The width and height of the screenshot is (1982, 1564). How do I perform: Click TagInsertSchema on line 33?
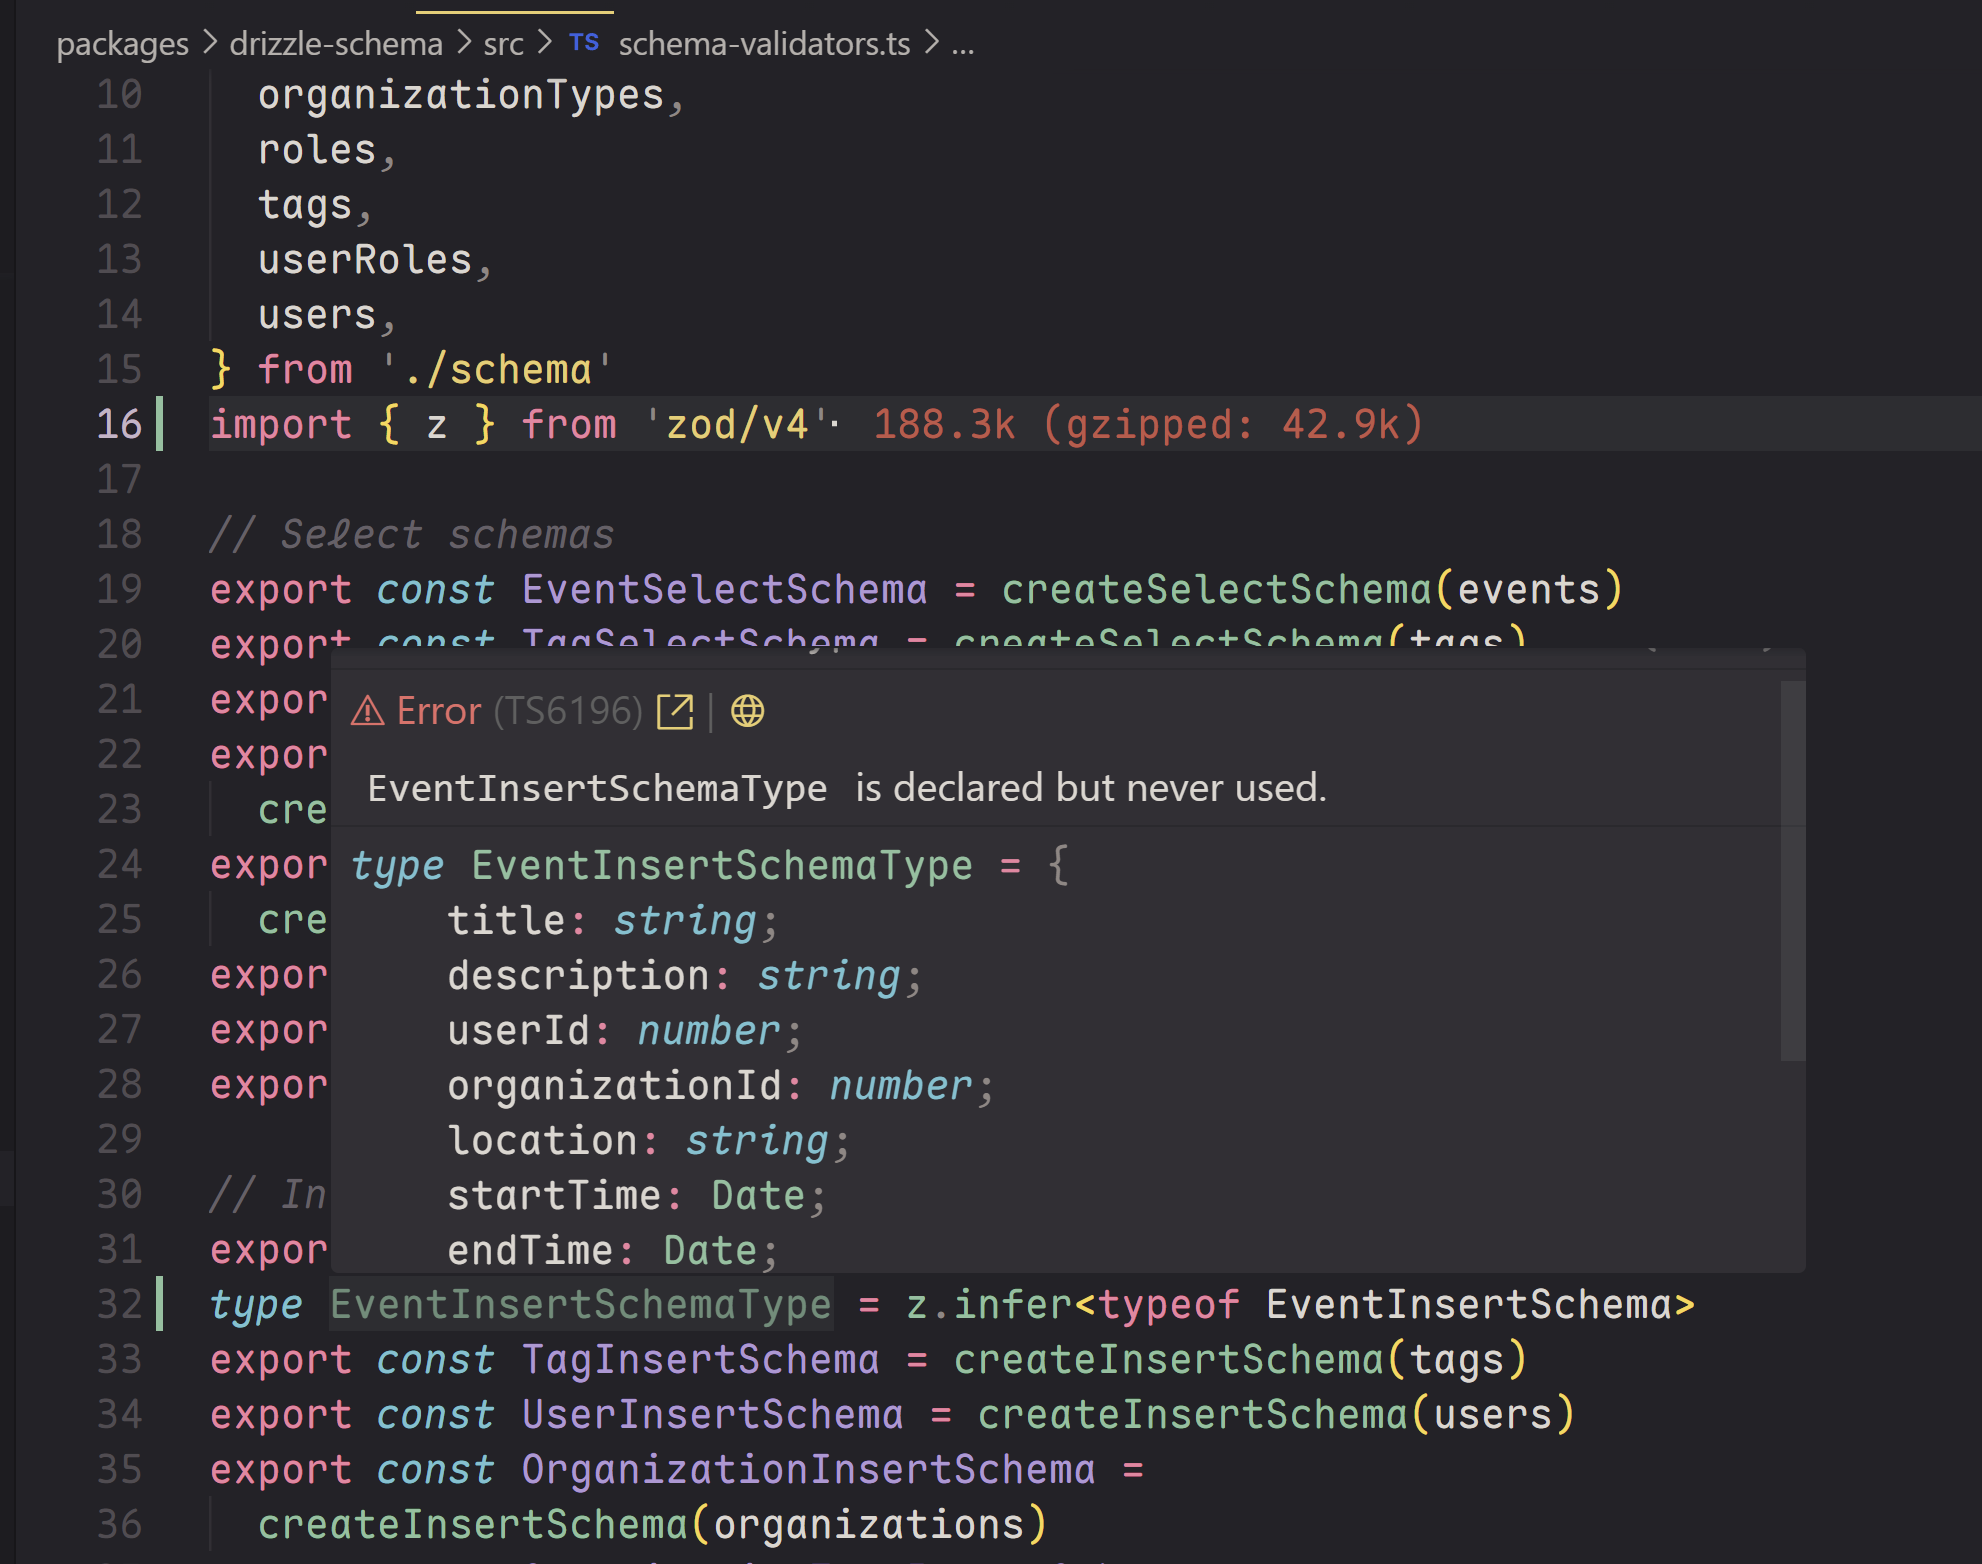(700, 1359)
